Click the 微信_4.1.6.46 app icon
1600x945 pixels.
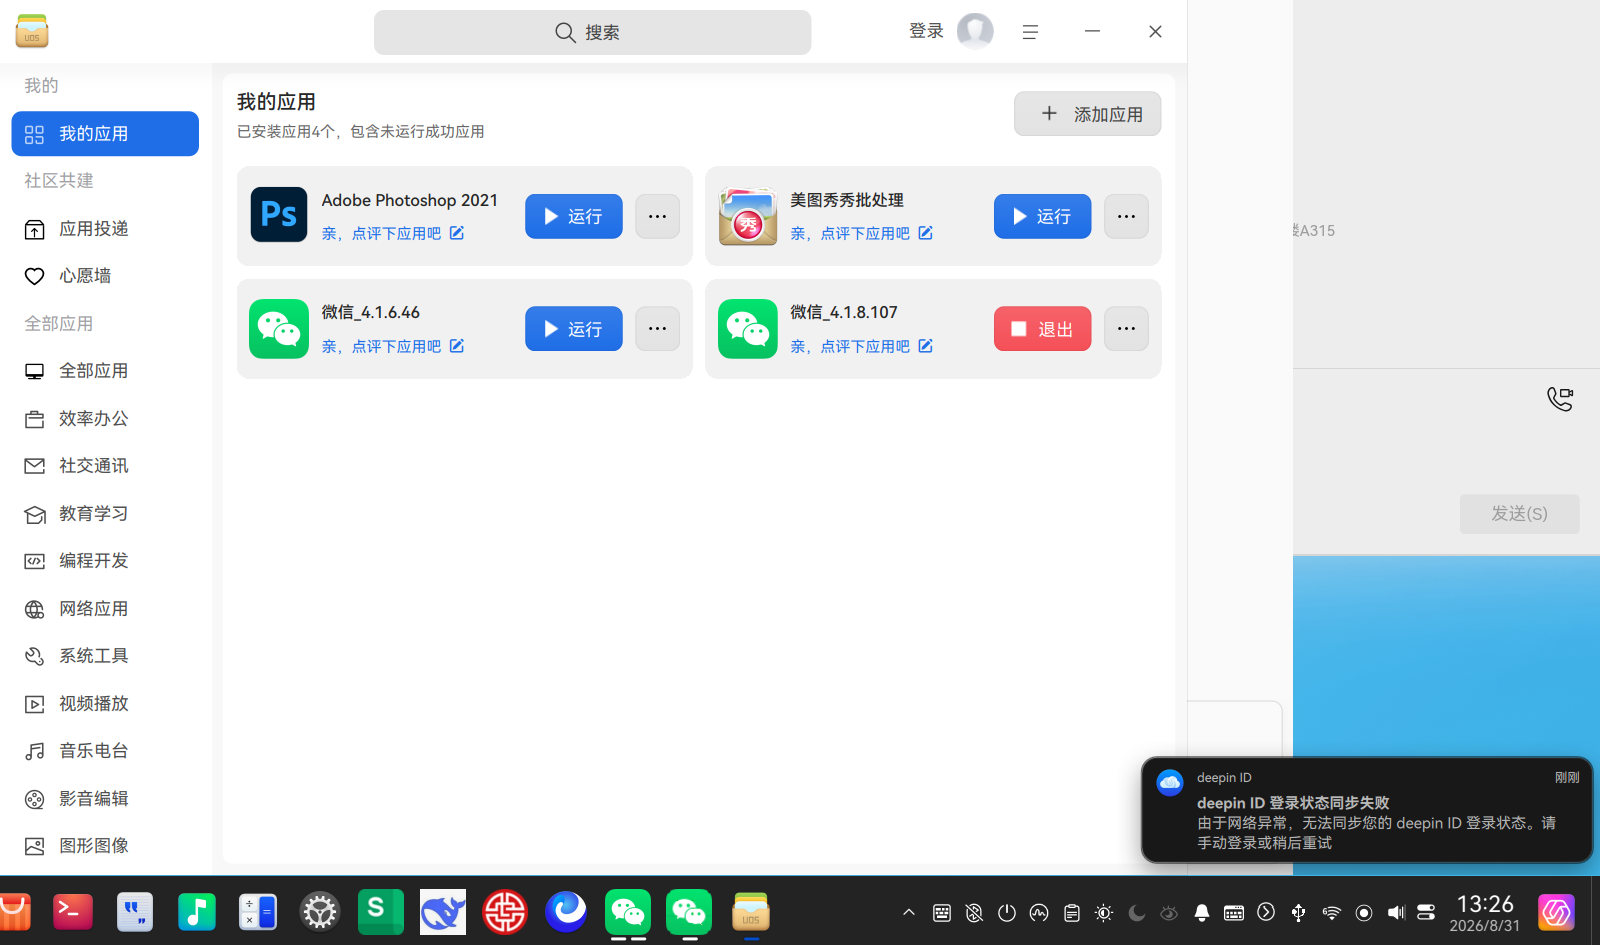click(x=279, y=329)
